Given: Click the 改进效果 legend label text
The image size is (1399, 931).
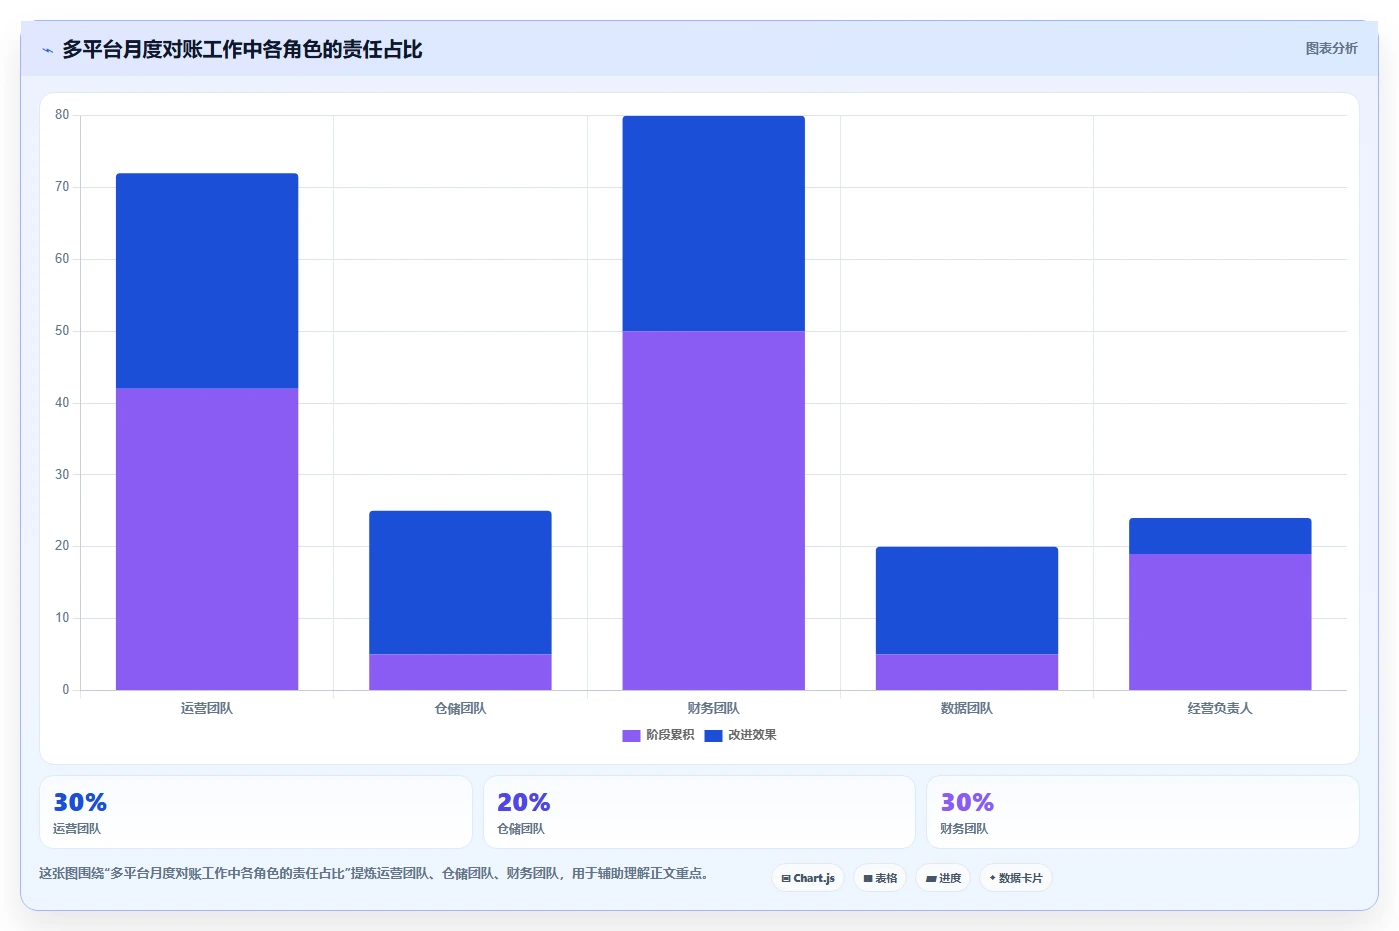Looking at the screenshot, I should pos(752,735).
